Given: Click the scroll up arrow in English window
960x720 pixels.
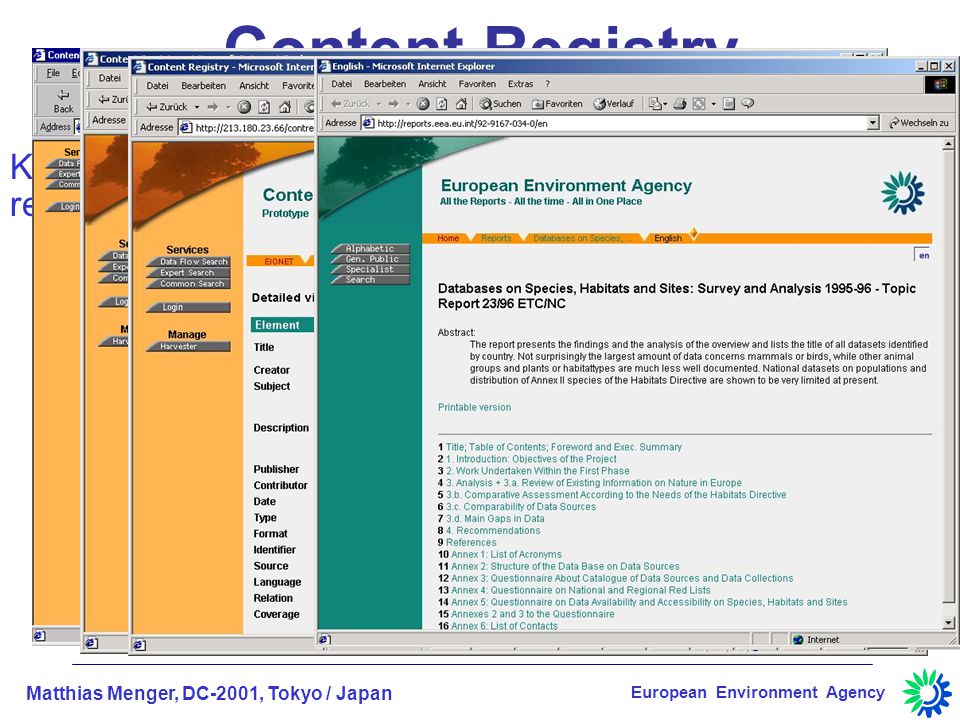Looking at the screenshot, I should tap(948, 144).
